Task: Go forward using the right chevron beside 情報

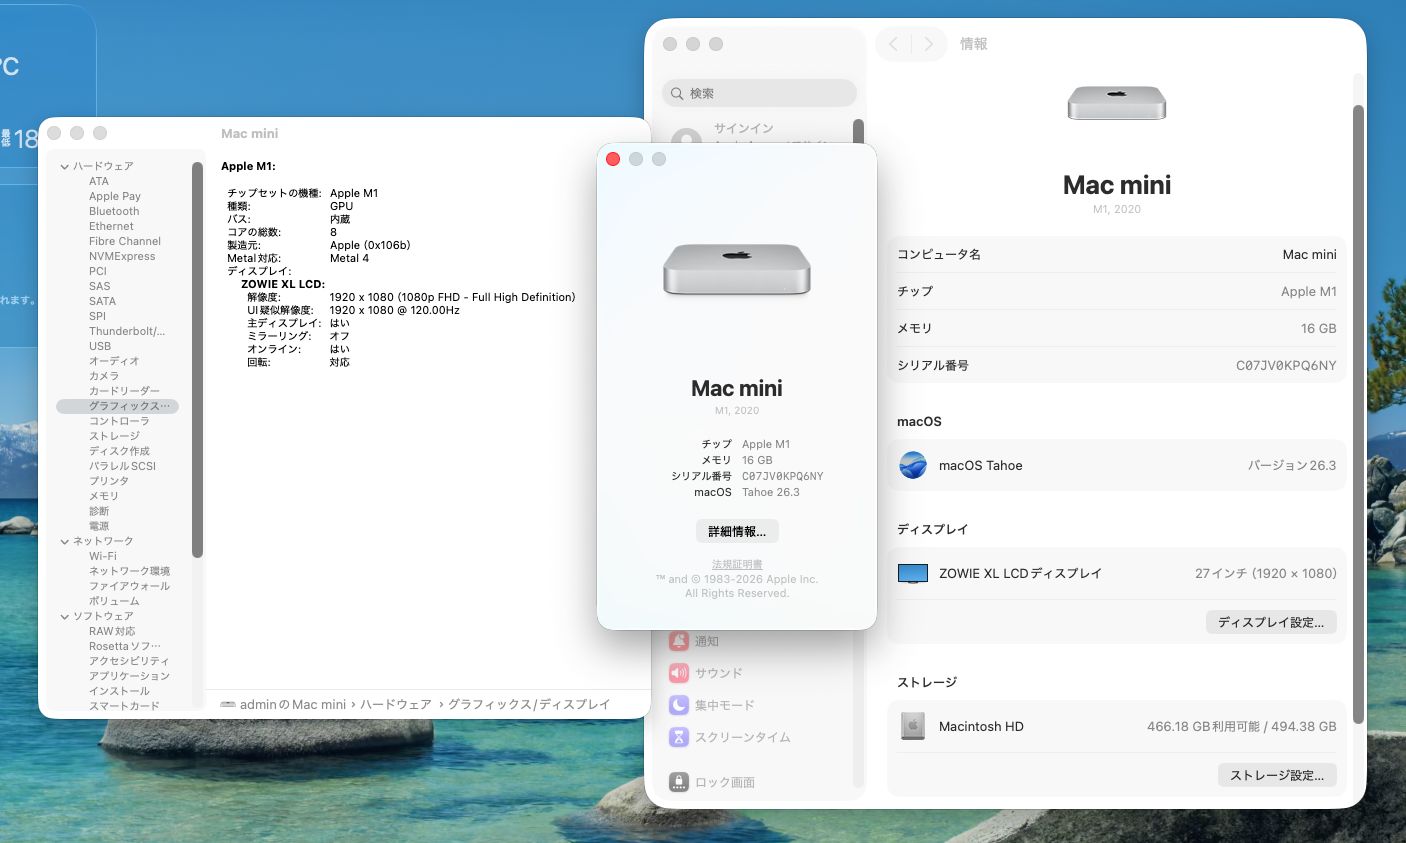Action: 929,44
